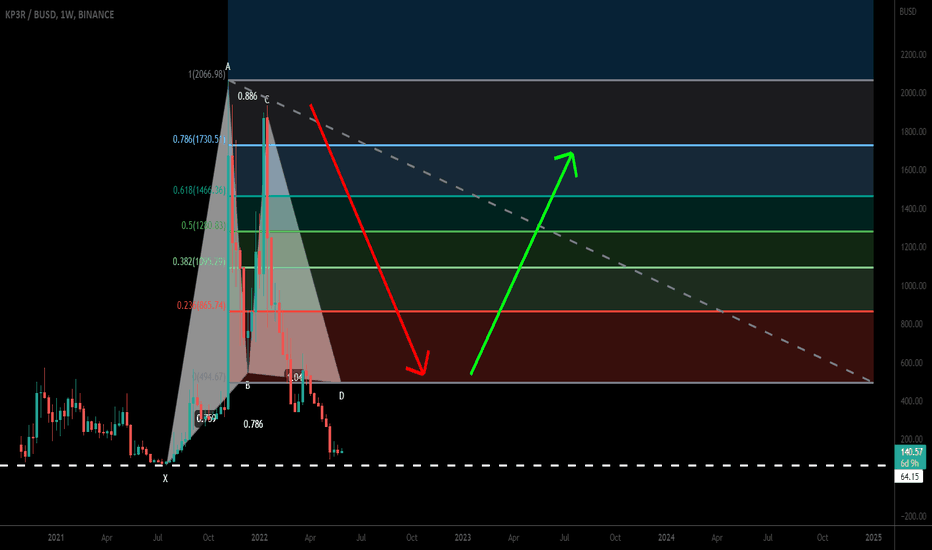This screenshot has height=550, width=932.
Task: Click the 1200.00 price axis label
Action: point(913,247)
